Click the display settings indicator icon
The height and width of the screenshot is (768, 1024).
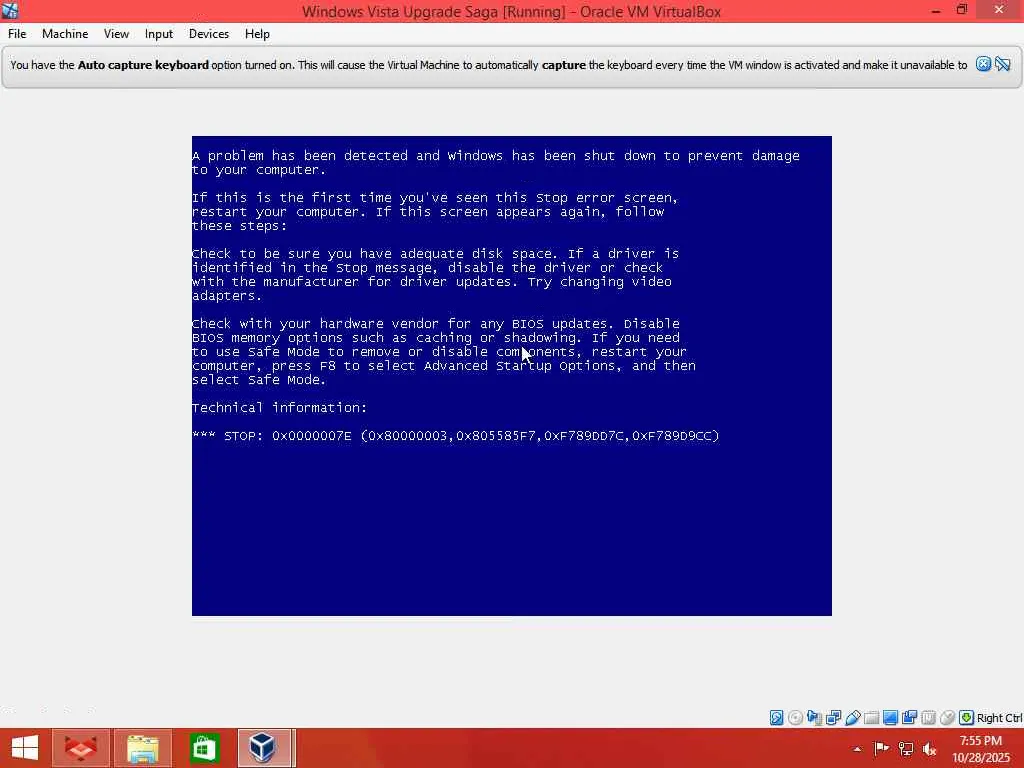[890, 718]
